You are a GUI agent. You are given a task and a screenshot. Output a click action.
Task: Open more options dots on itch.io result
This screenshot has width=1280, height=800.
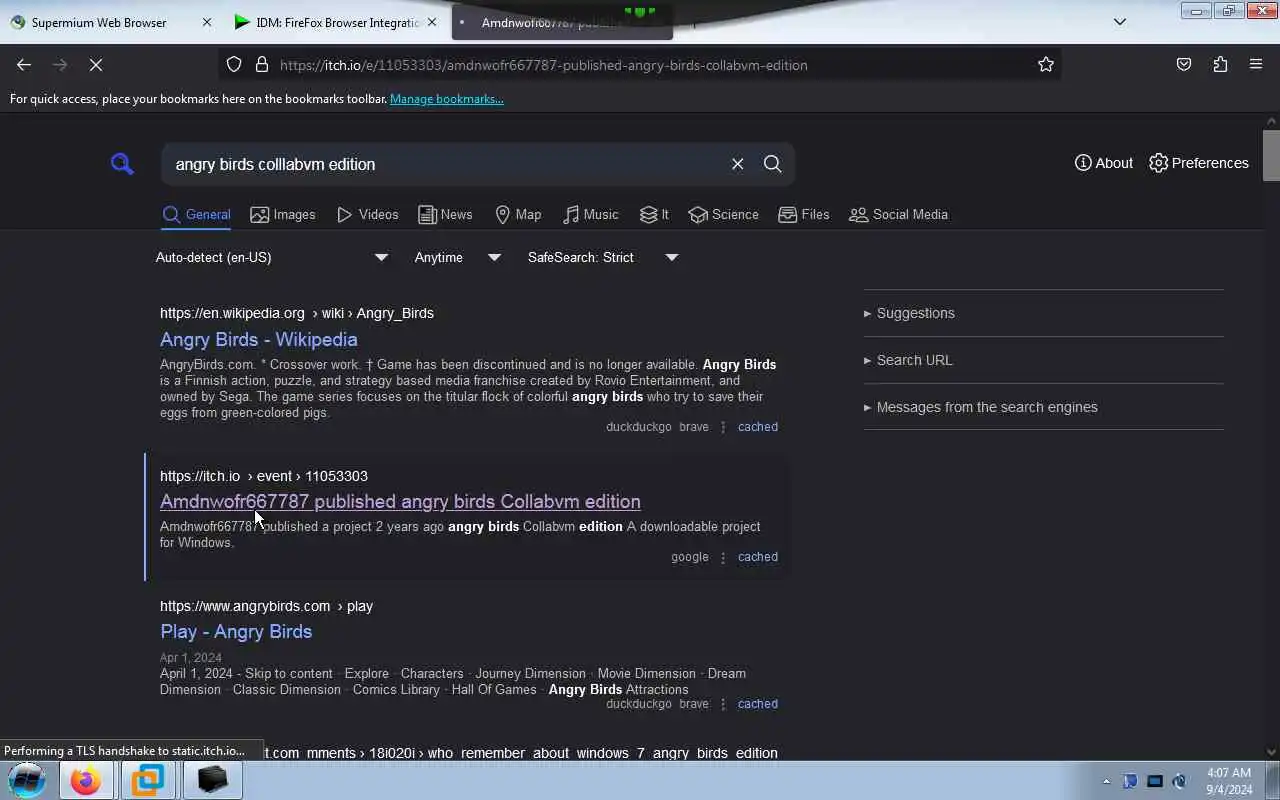pos(723,557)
